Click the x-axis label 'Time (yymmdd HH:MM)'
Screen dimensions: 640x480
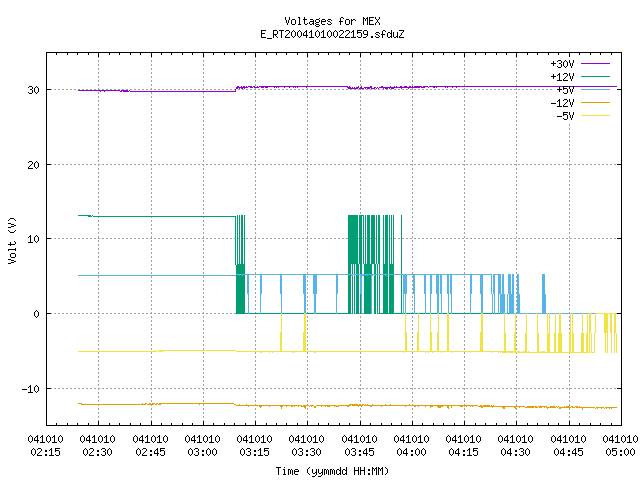(332, 471)
